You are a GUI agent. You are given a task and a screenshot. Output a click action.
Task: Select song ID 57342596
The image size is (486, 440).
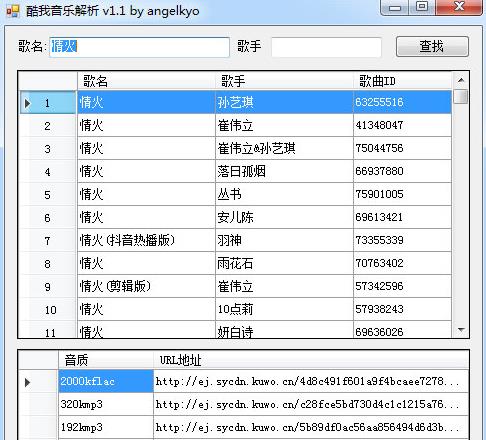click(x=403, y=286)
